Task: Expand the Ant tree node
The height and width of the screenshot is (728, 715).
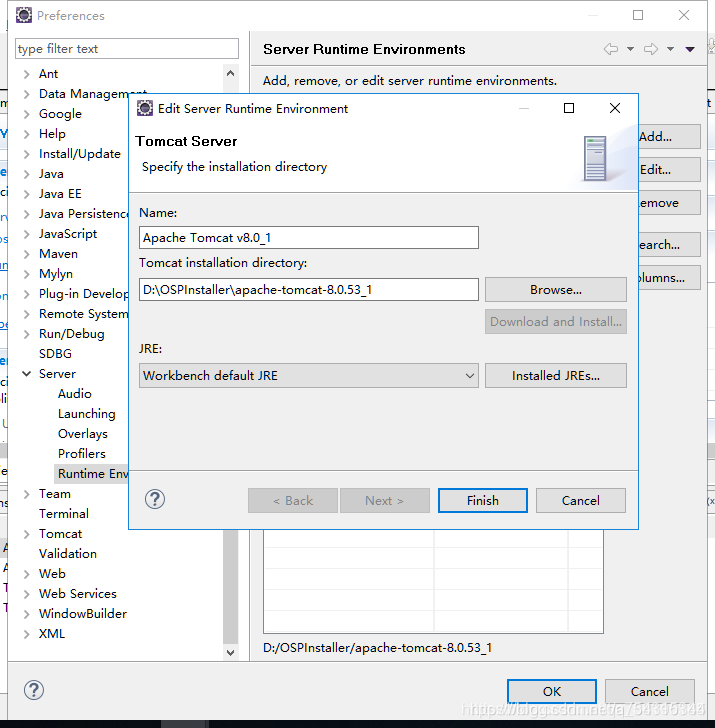Action: click(27, 74)
